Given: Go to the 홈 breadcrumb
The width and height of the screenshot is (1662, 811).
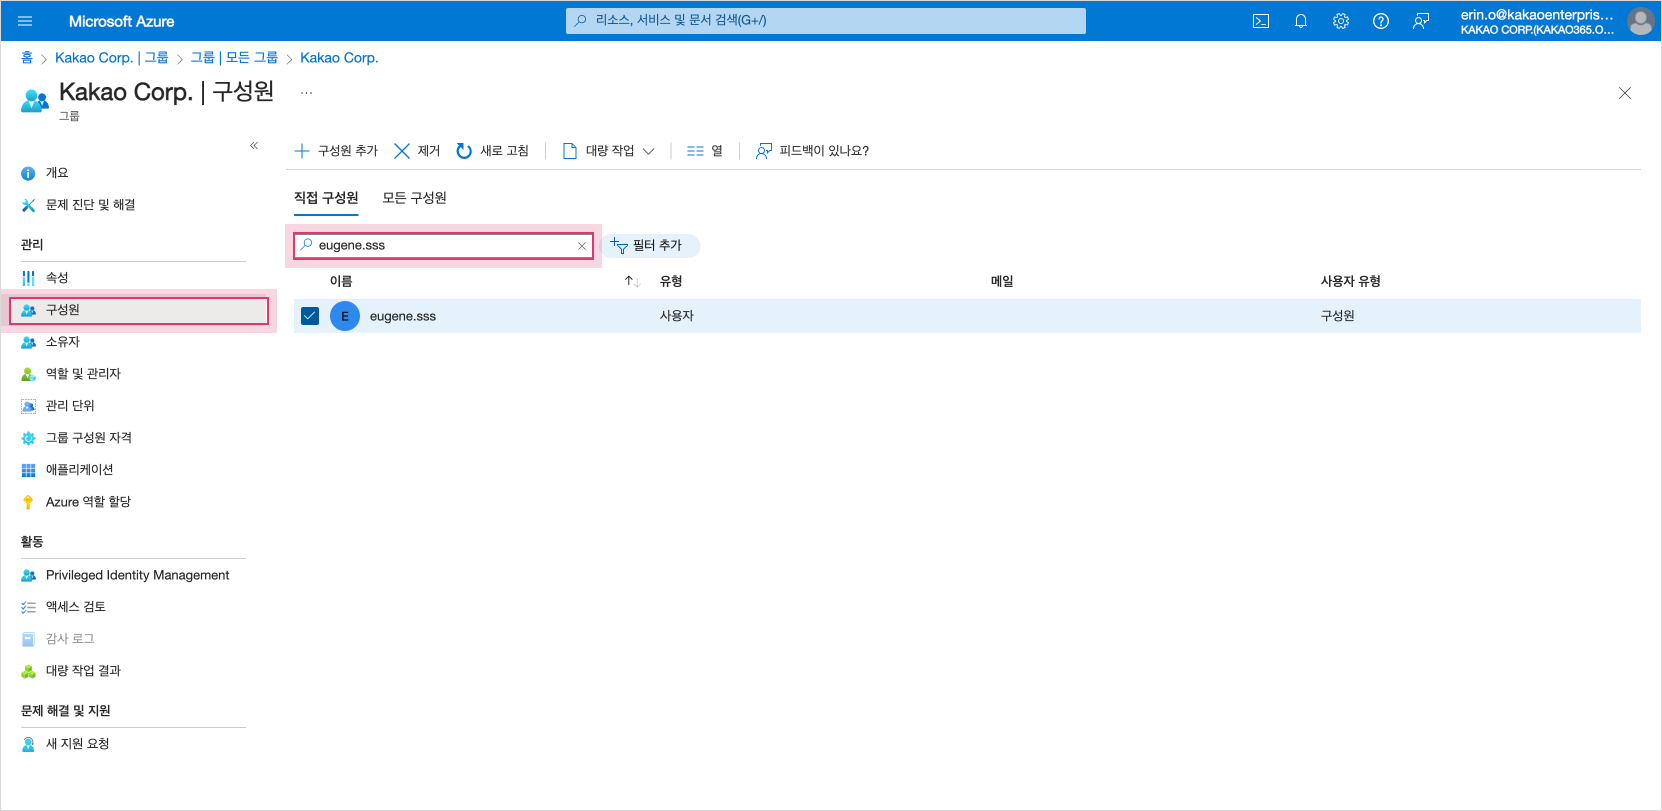Looking at the screenshot, I should [x=27, y=58].
